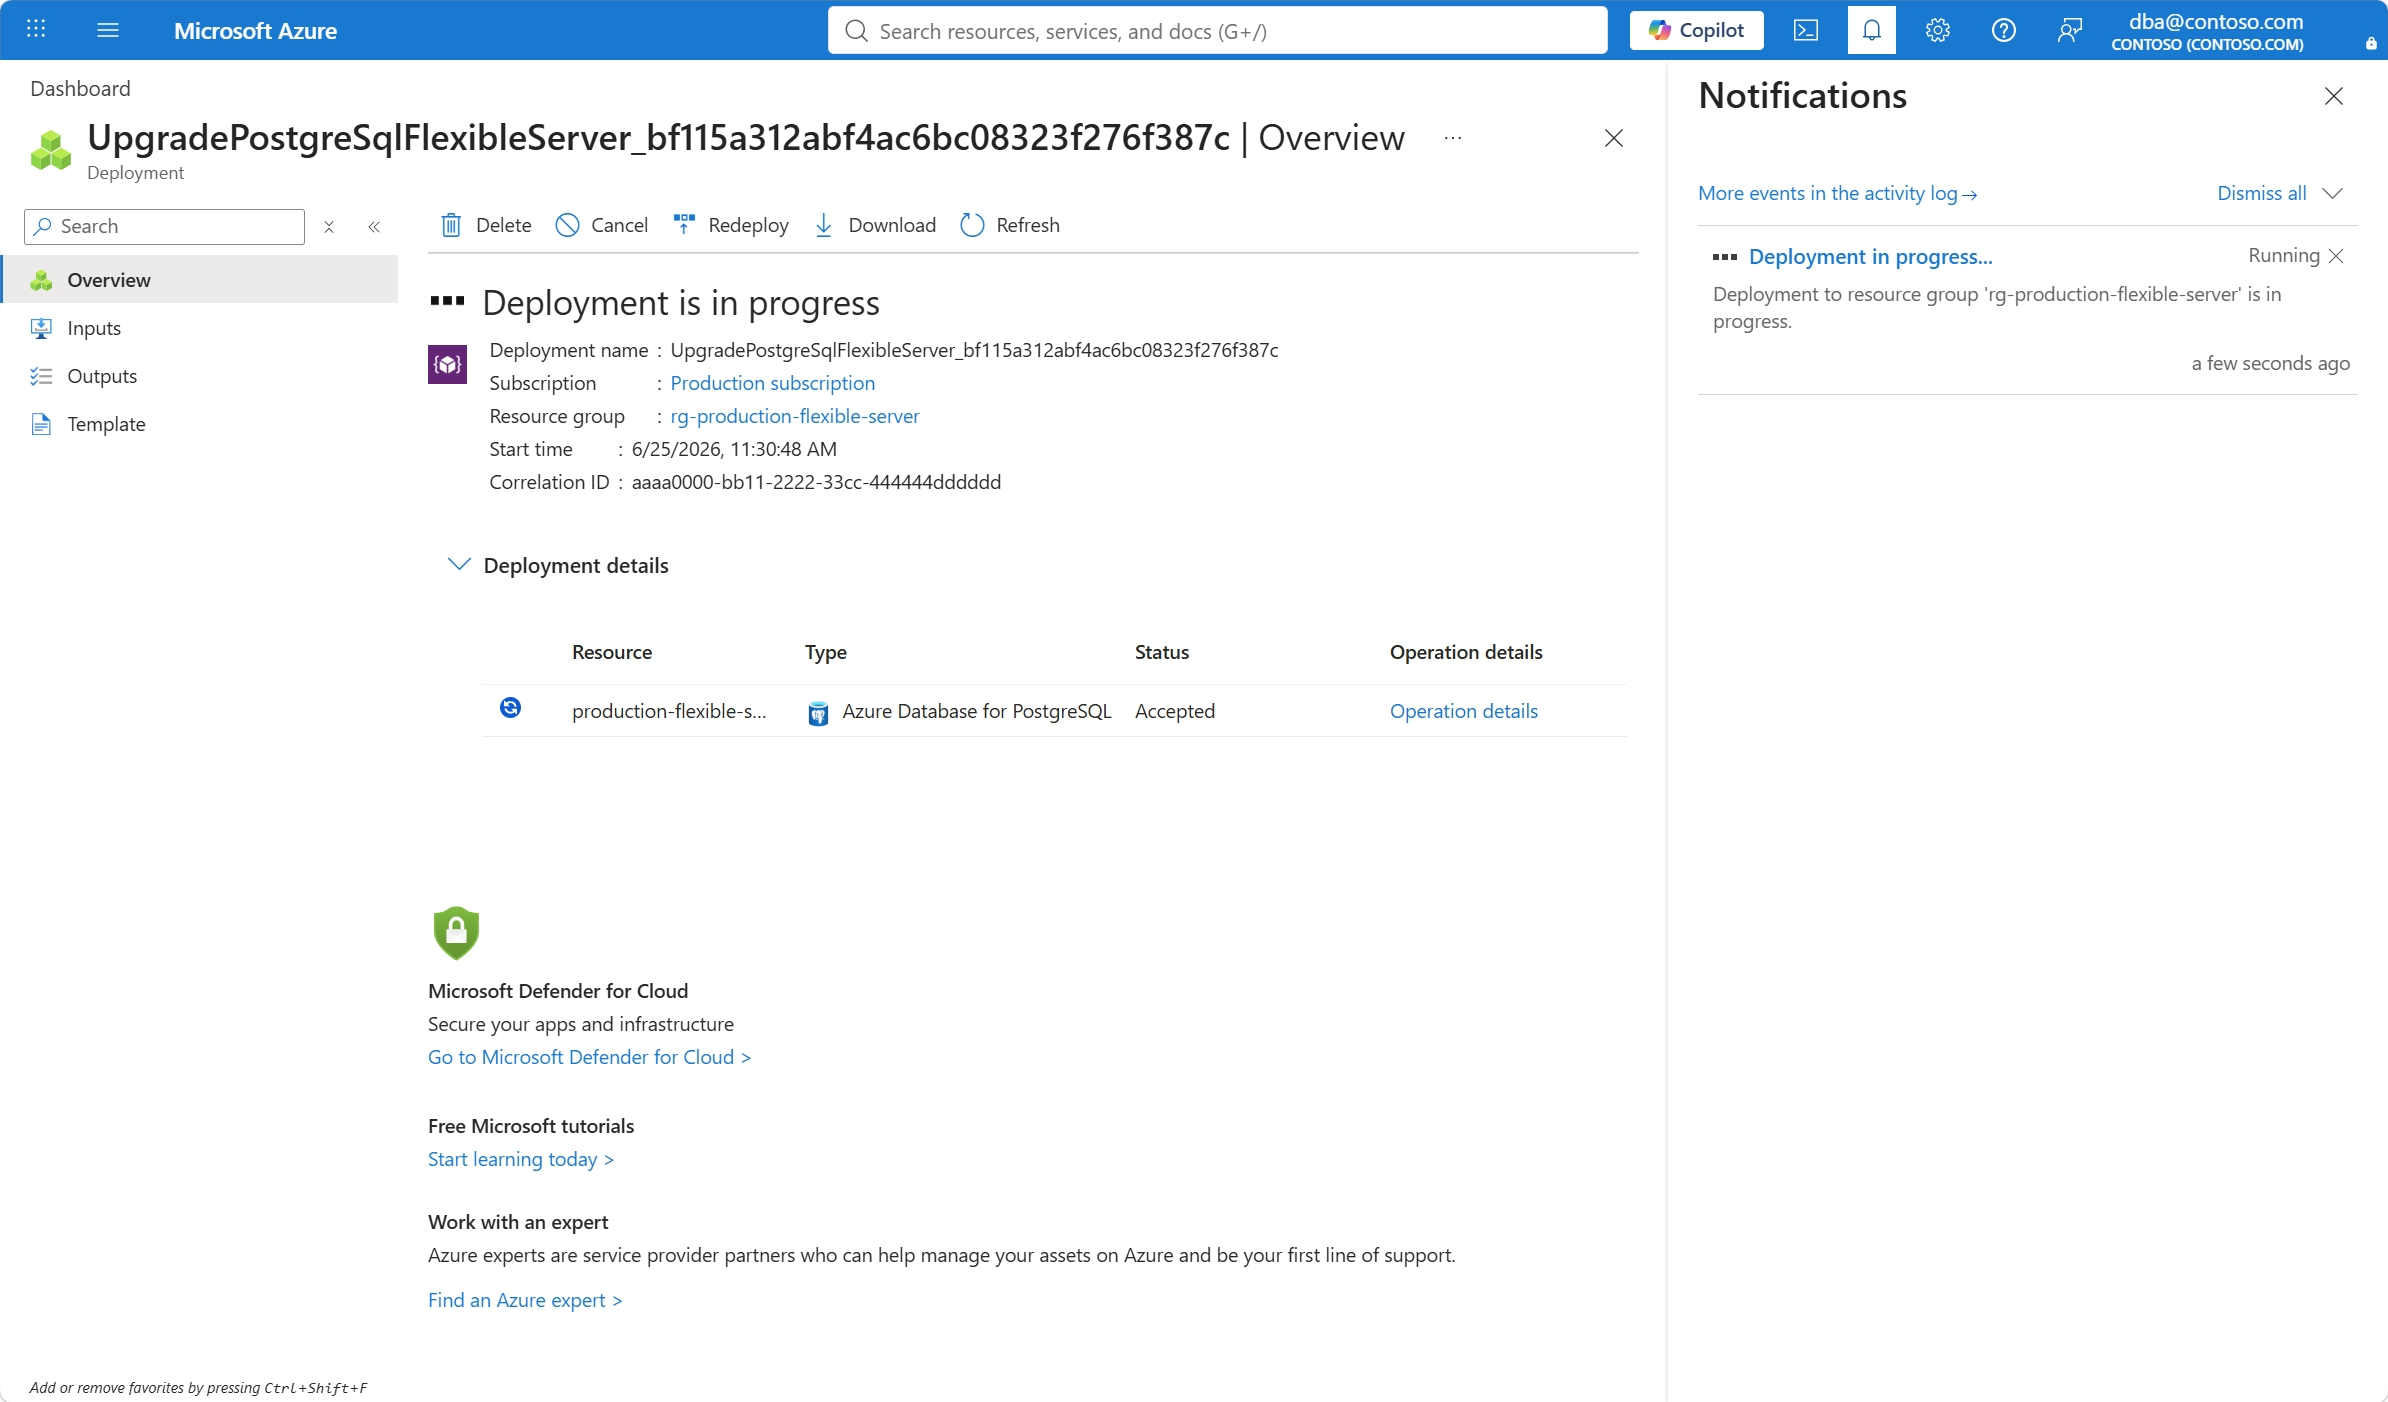Image resolution: width=2388 pixels, height=1402 pixels.
Task: Click the feedback icon in top bar
Action: click(x=2070, y=30)
